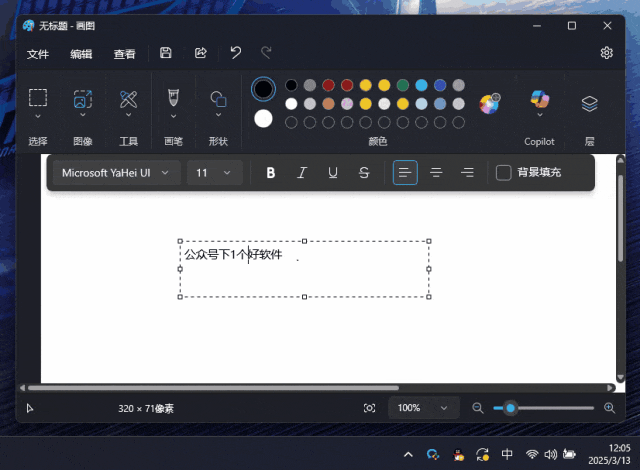This screenshot has height=470, width=640.
Task: Select the Brushes tool icon
Action: point(173,98)
